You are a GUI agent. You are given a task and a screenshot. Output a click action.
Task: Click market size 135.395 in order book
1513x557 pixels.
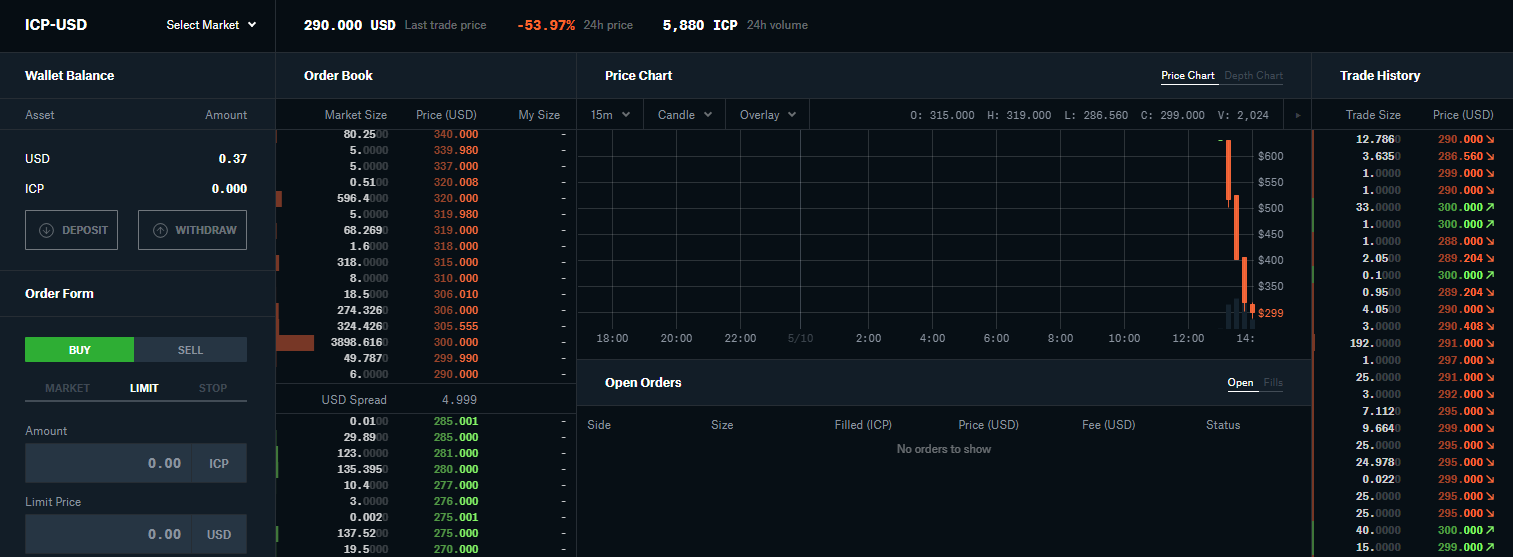[362, 469]
